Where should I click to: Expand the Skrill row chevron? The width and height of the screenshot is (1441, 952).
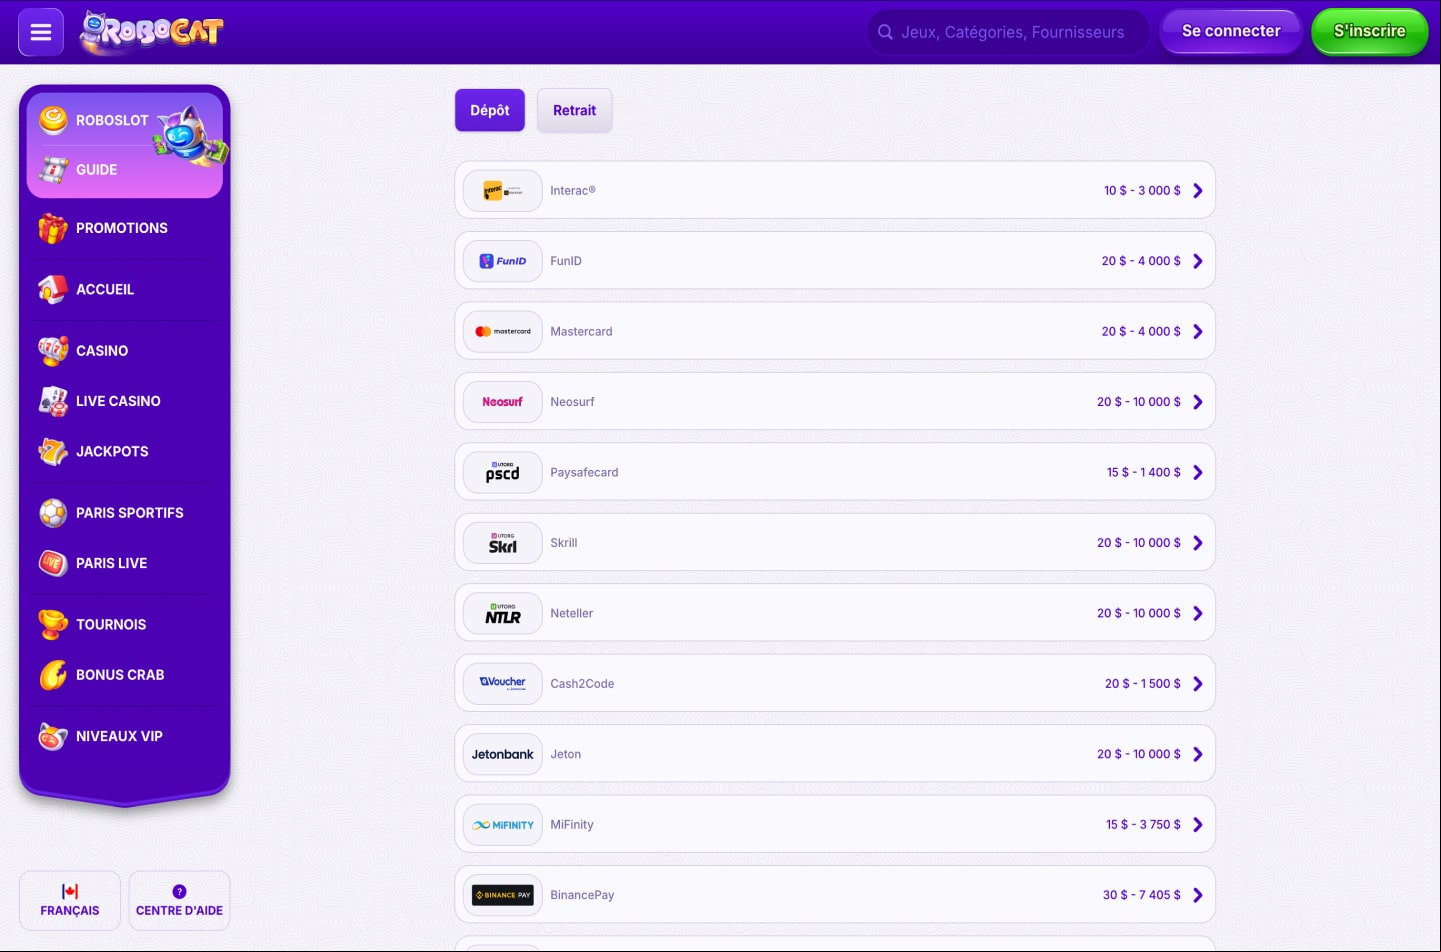1197,543
